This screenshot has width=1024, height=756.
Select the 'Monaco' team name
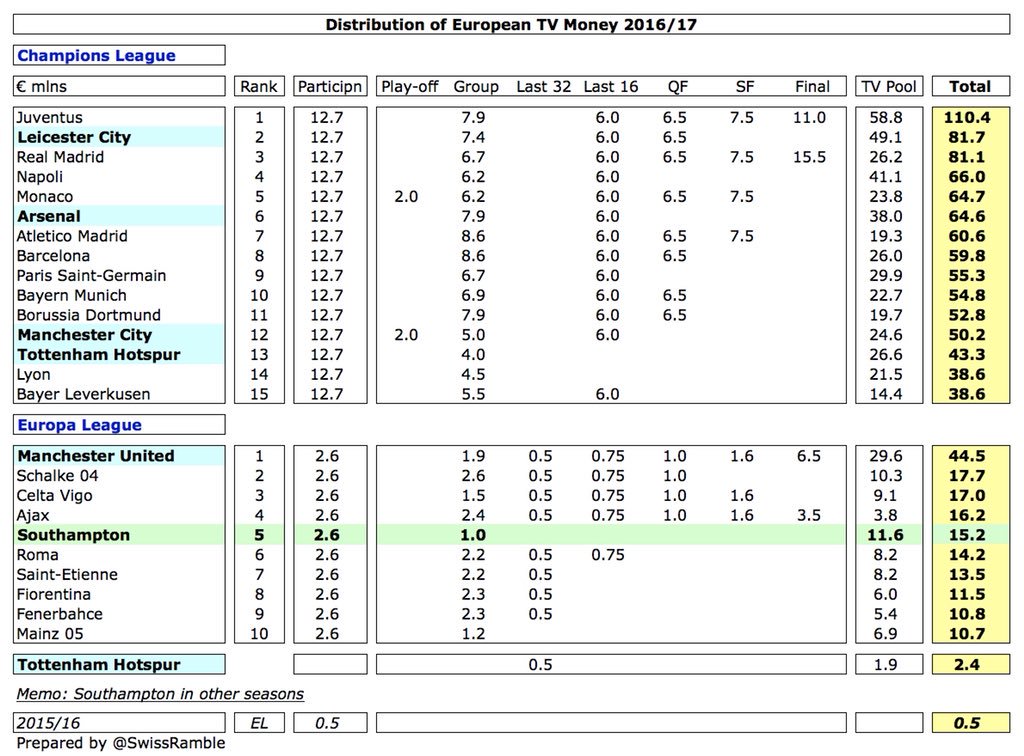(44, 197)
